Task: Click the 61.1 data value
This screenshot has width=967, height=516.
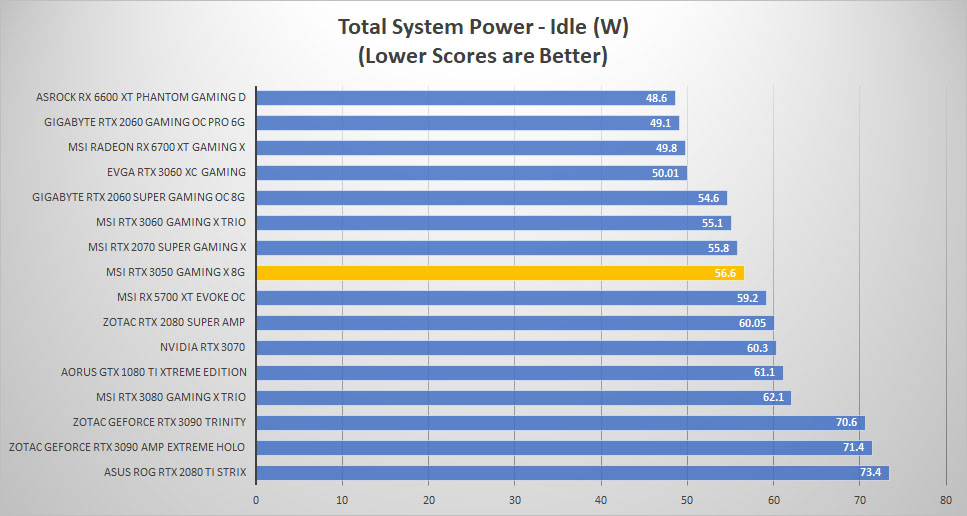Action: point(764,372)
